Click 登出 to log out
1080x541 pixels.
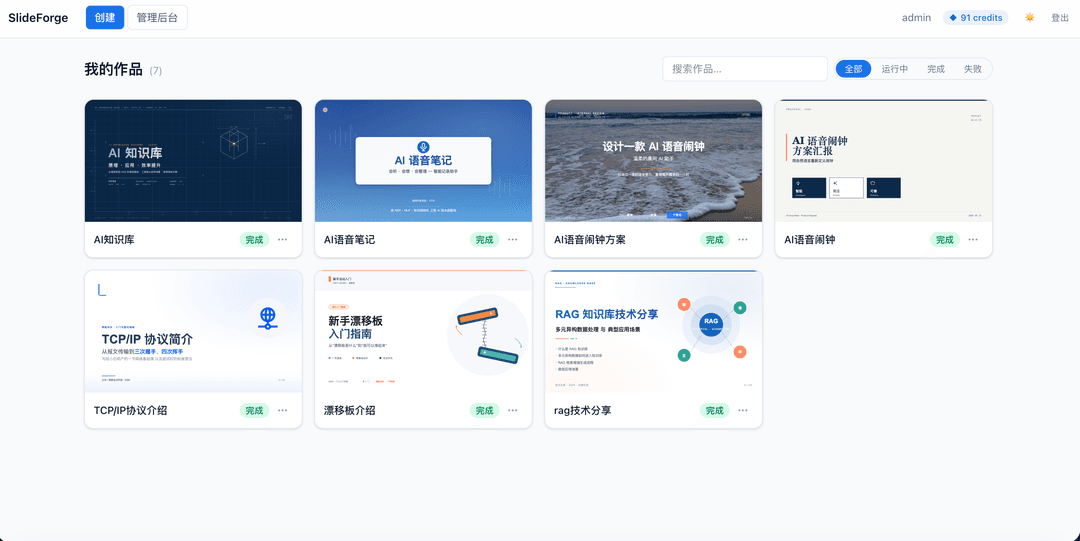pos(1059,17)
